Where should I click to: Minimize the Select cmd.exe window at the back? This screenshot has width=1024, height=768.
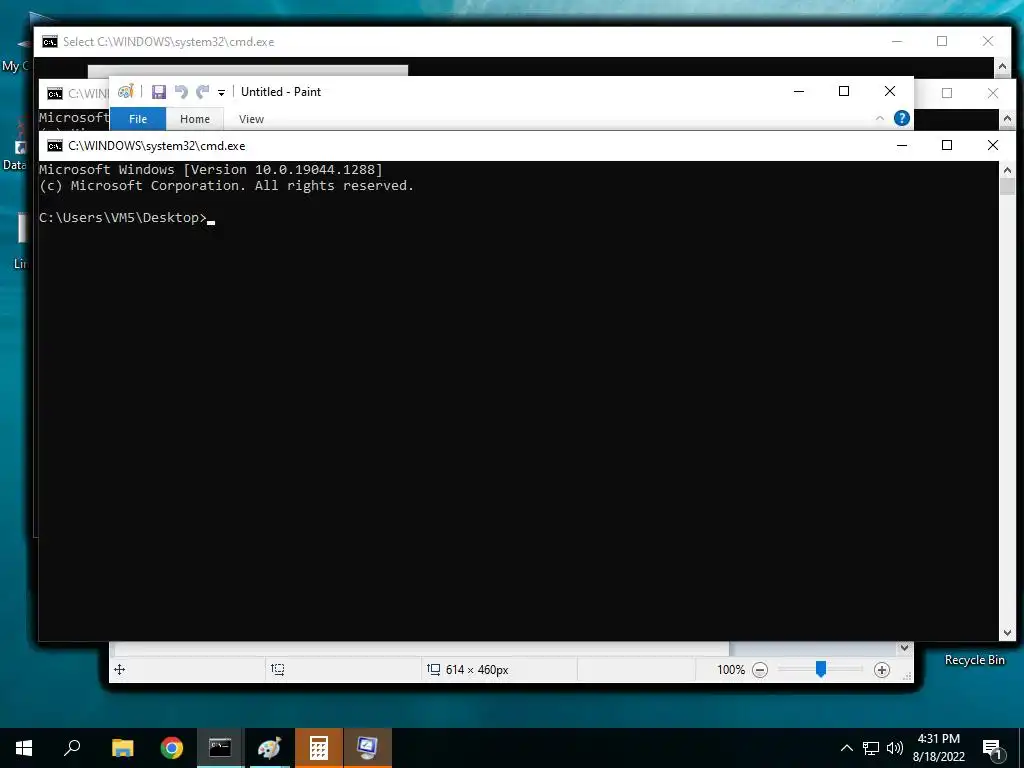[897, 41]
